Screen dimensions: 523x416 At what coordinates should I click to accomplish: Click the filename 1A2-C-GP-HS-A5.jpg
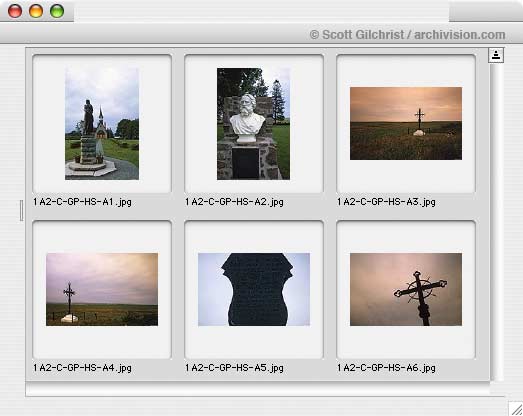click(234, 368)
